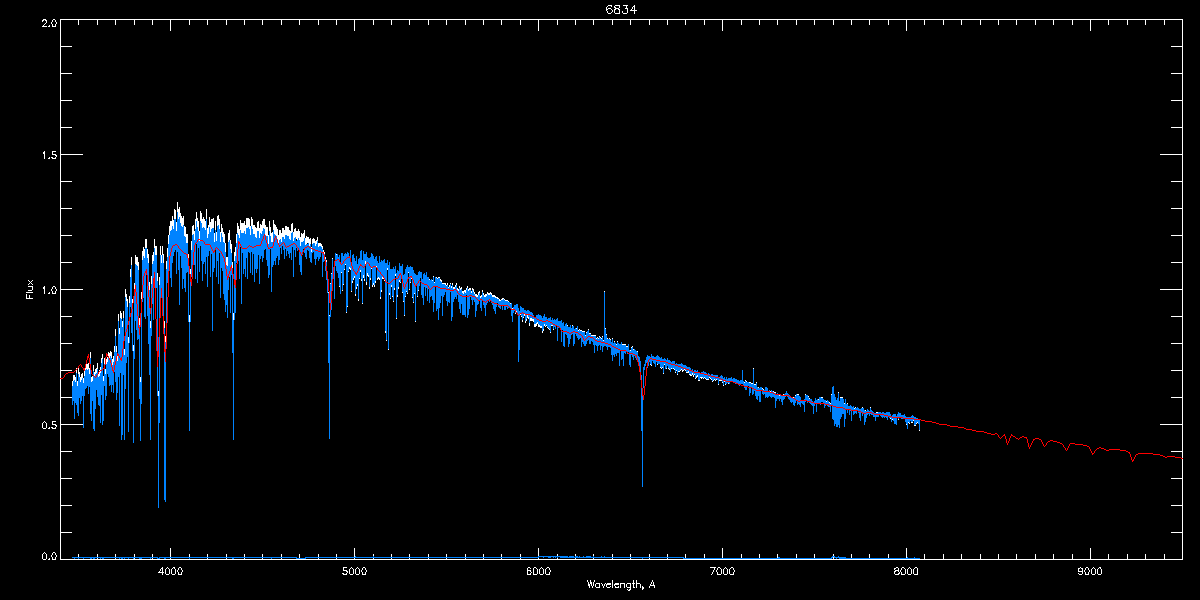The image size is (1200, 600).
Task: Click the 8000 x-axis tick label
Action: click(906, 571)
